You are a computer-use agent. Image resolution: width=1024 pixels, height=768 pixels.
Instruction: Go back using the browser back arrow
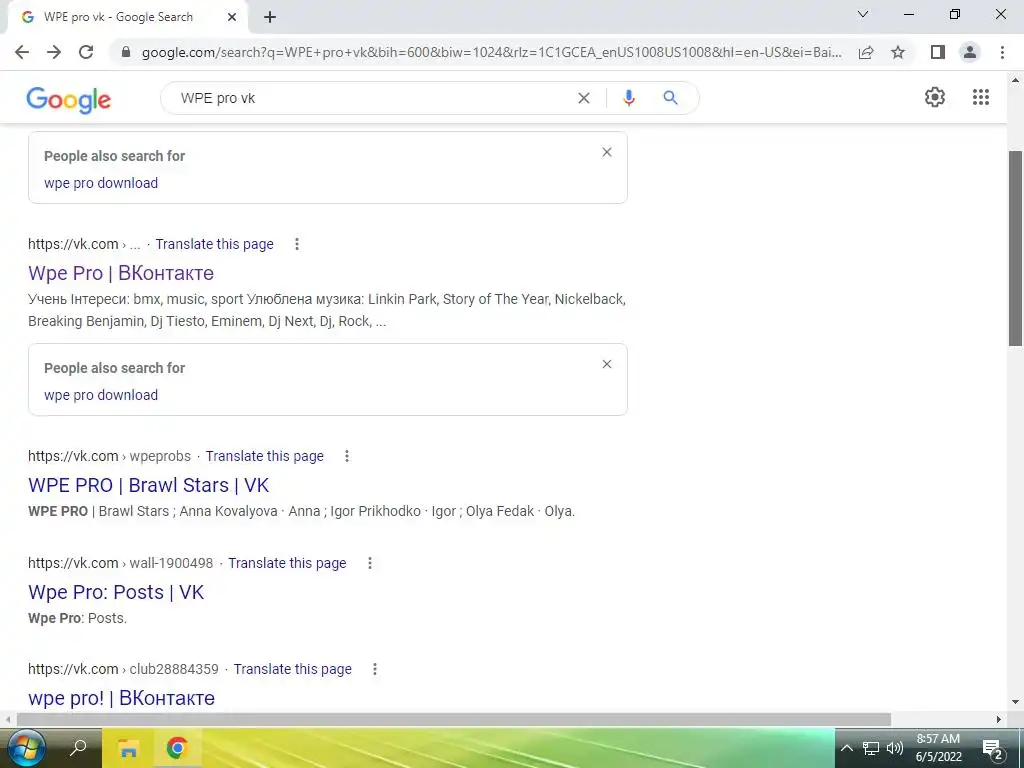pos(22,52)
